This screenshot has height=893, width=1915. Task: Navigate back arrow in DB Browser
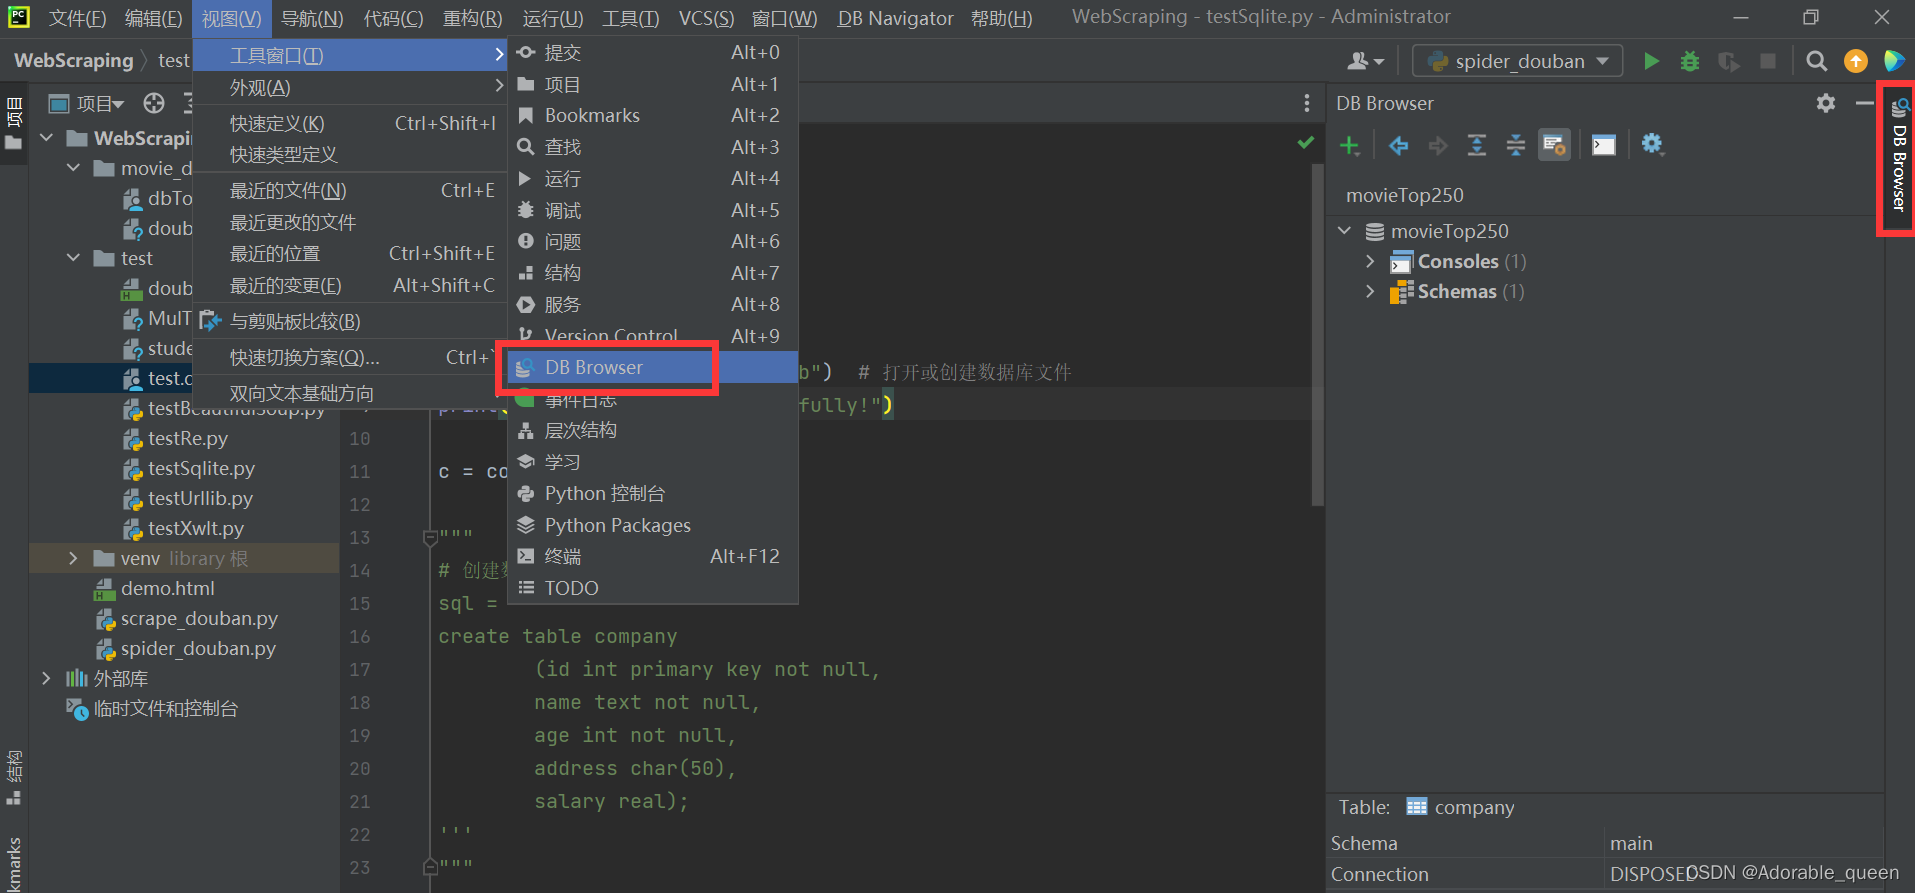coord(1398,145)
